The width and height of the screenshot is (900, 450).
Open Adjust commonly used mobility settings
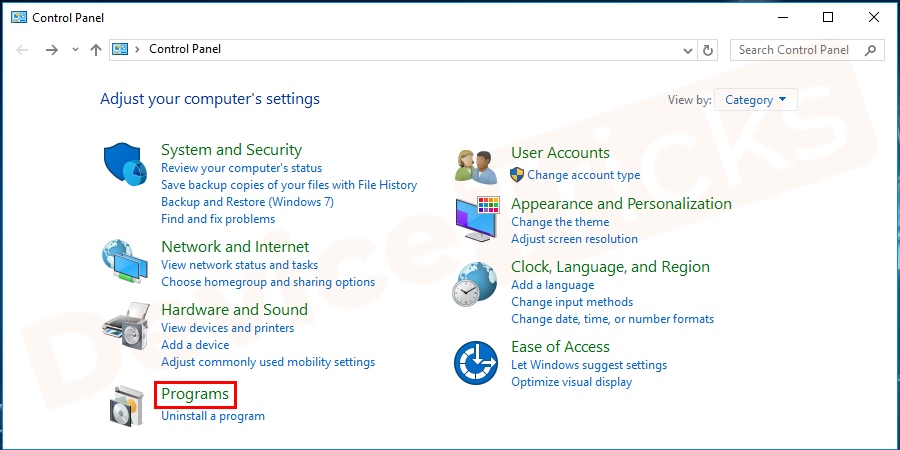click(x=268, y=362)
